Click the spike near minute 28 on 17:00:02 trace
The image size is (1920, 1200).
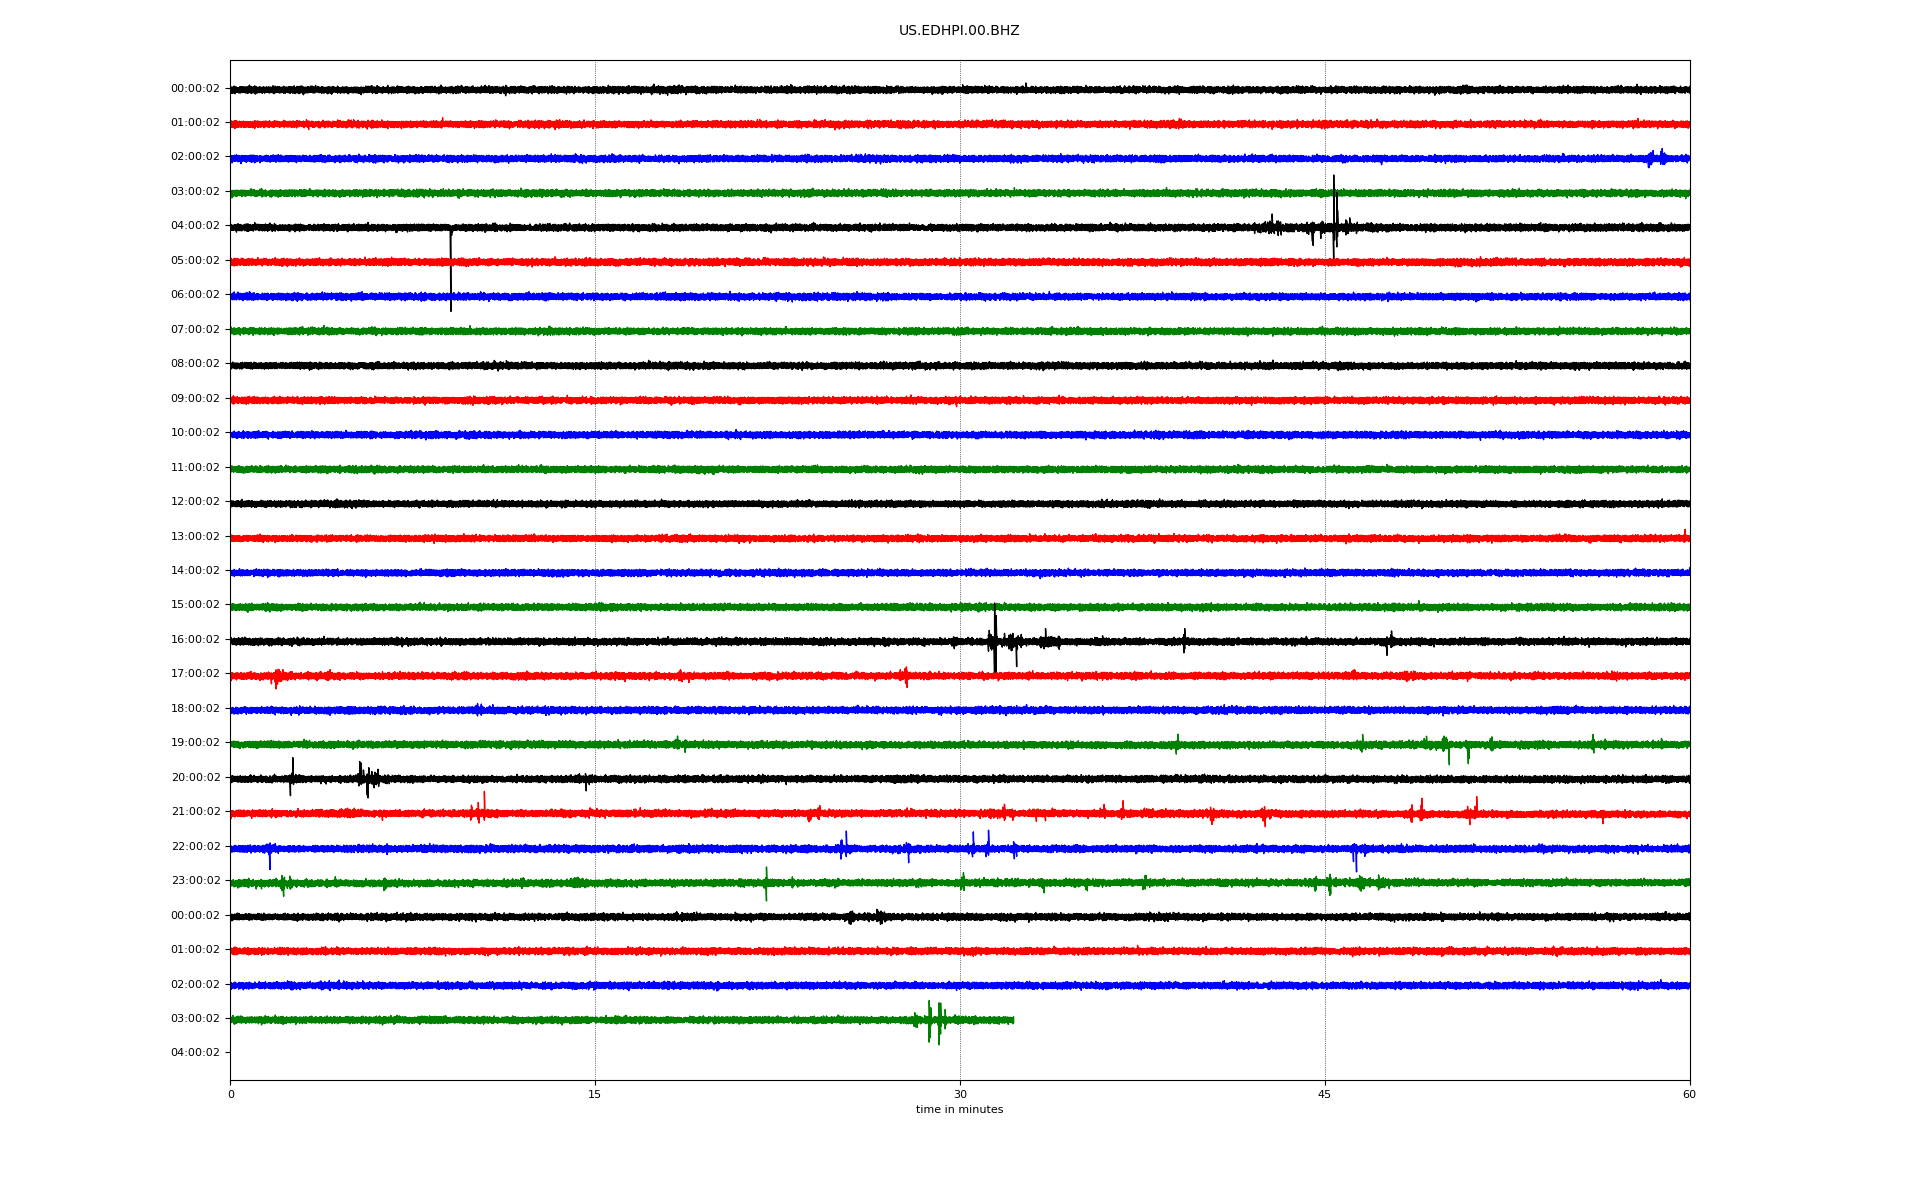[906, 677]
